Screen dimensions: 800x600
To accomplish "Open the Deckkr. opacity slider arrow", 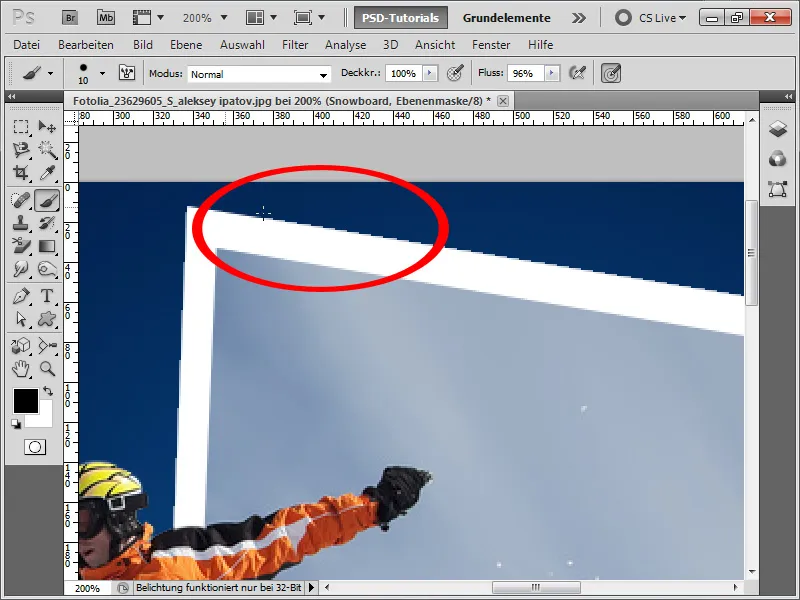I will click(x=430, y=73).
